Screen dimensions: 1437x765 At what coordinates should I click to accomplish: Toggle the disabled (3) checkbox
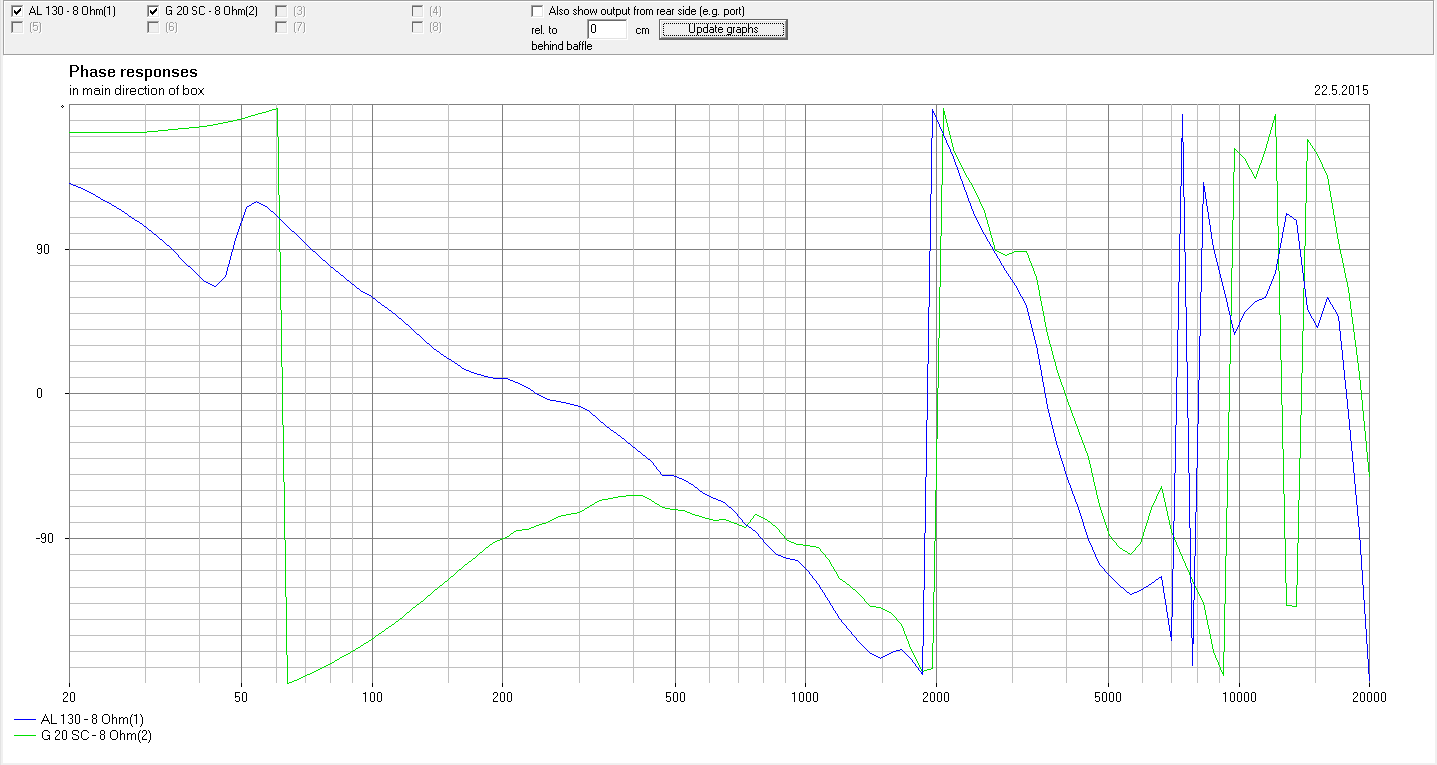(x=281, y=11)
